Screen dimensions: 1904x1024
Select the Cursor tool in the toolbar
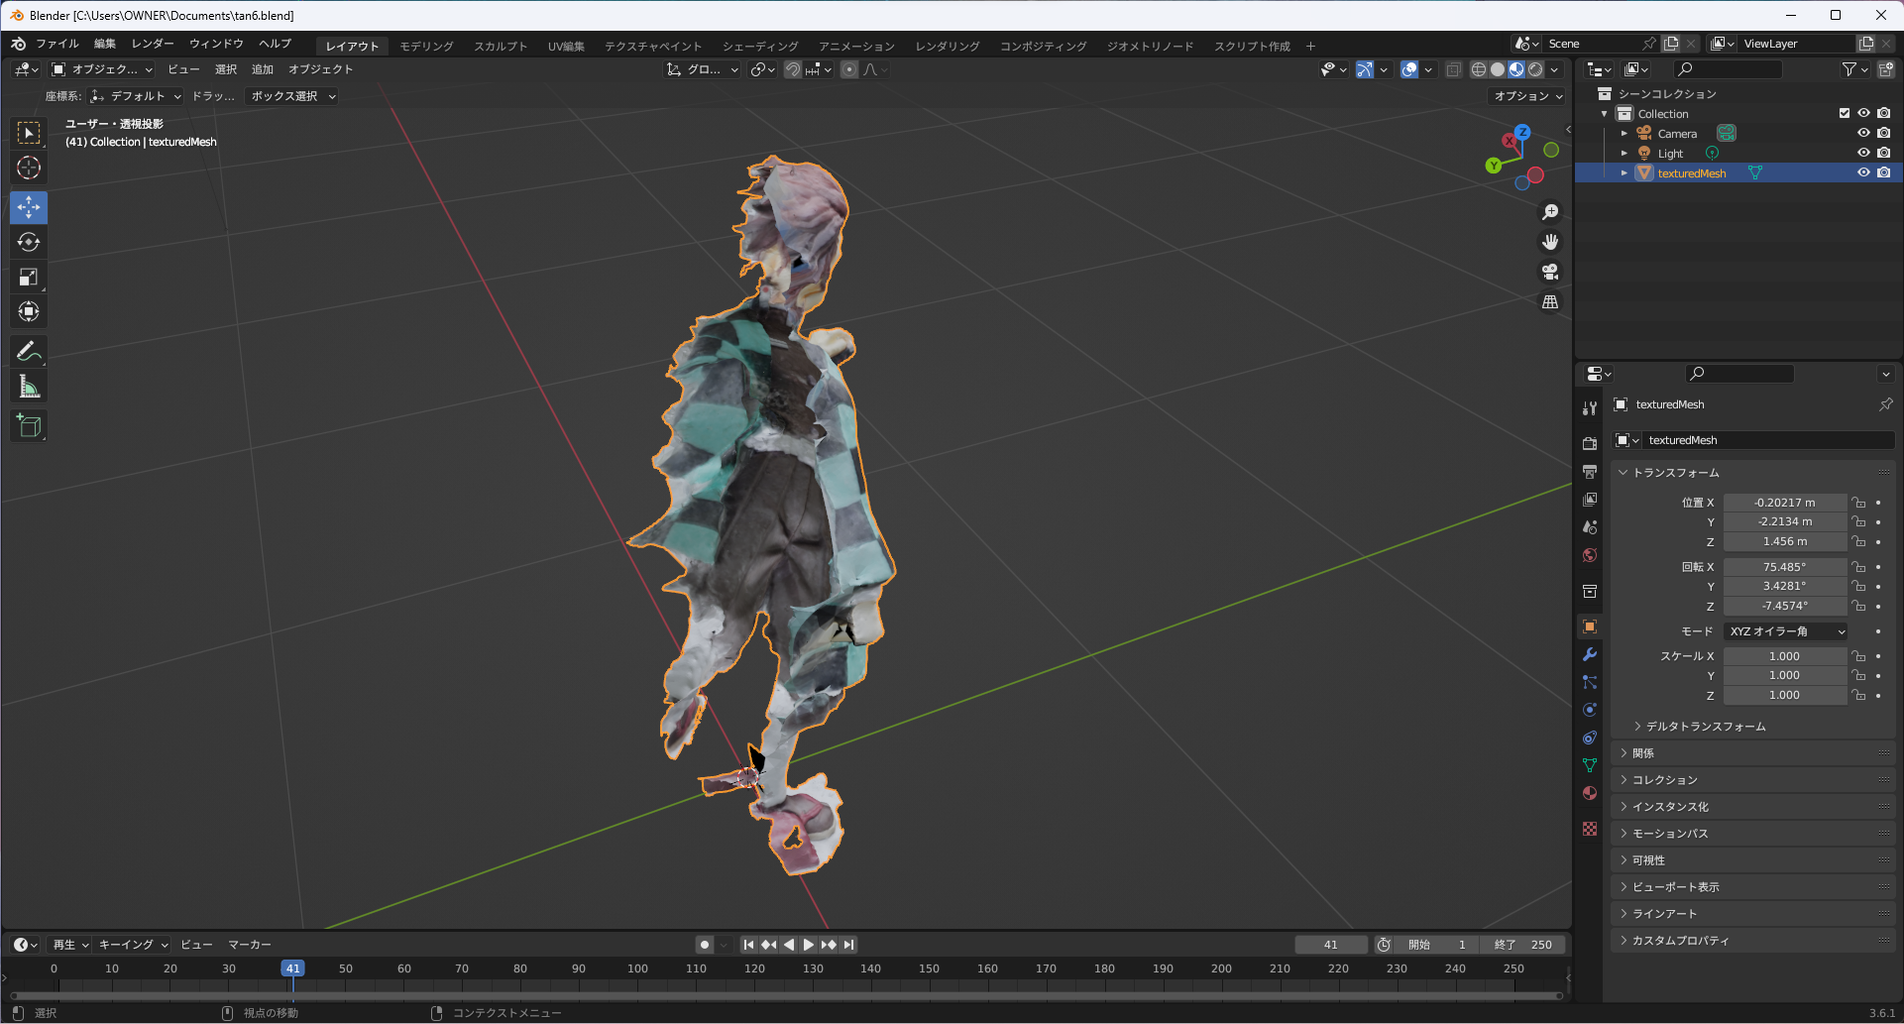(x=29, y=168)
